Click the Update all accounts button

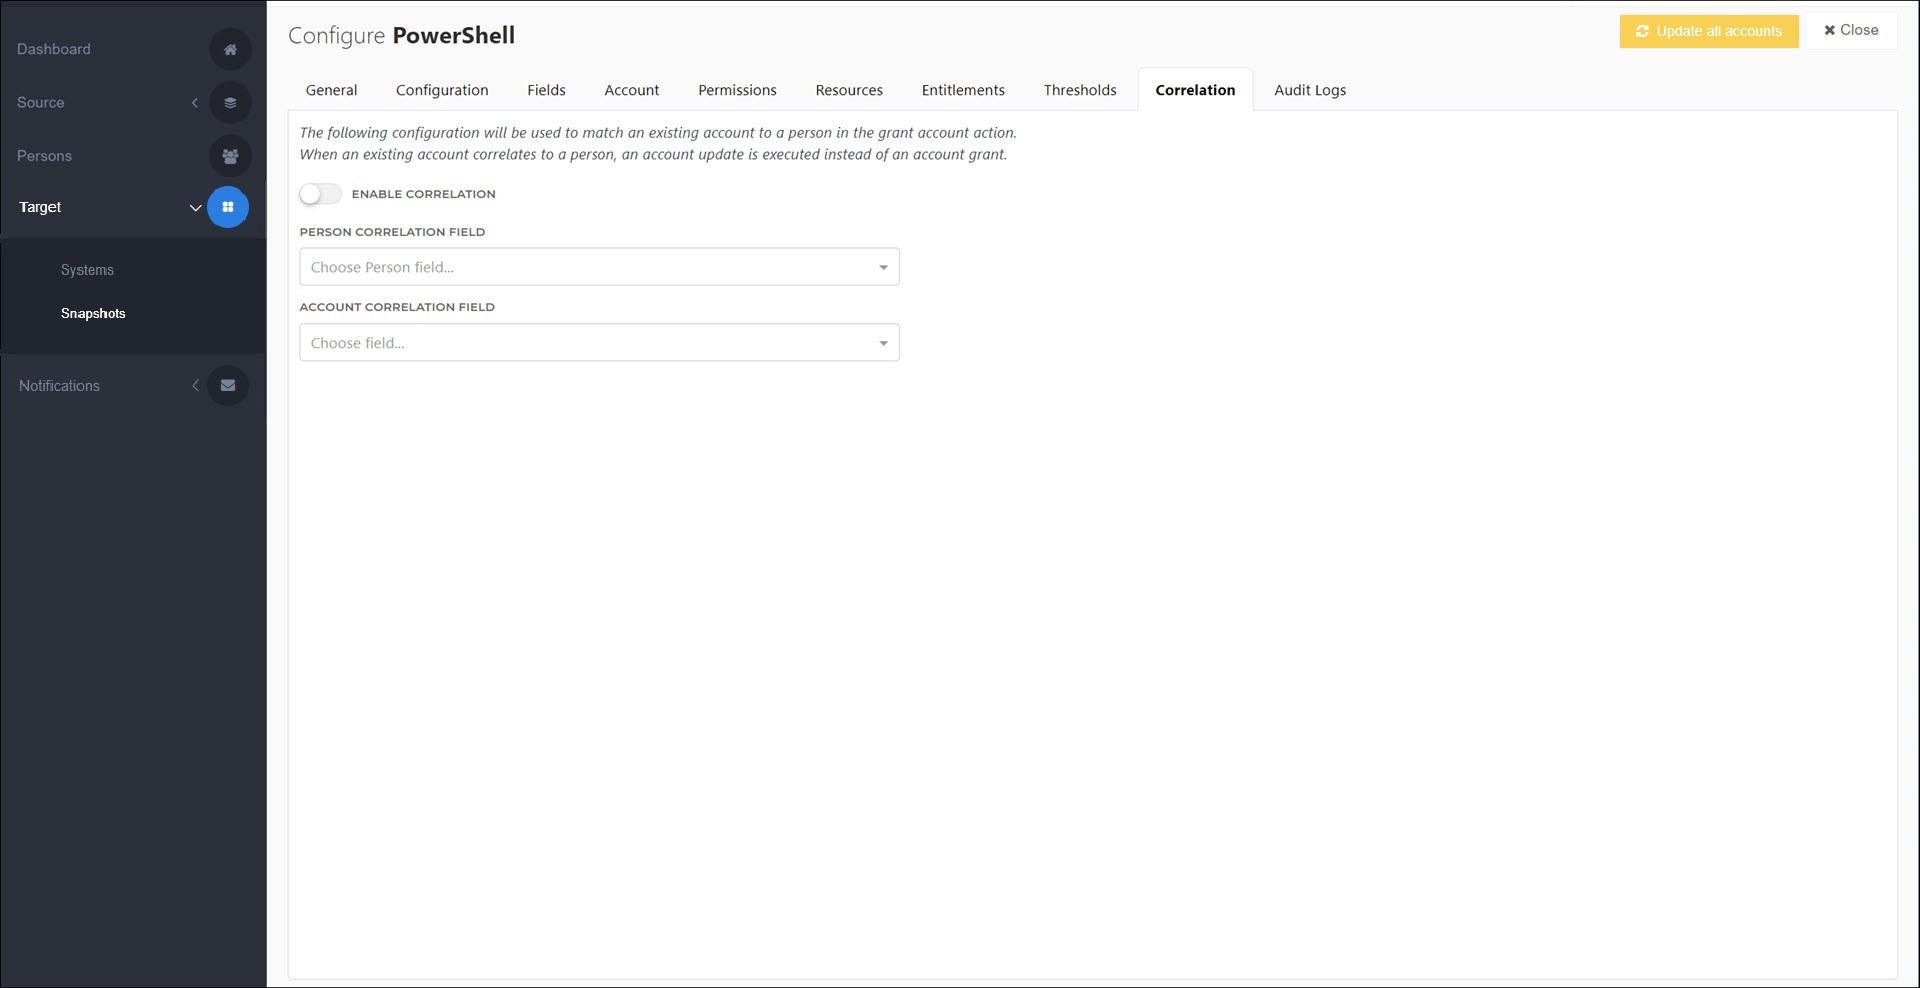coord(1709,31)
